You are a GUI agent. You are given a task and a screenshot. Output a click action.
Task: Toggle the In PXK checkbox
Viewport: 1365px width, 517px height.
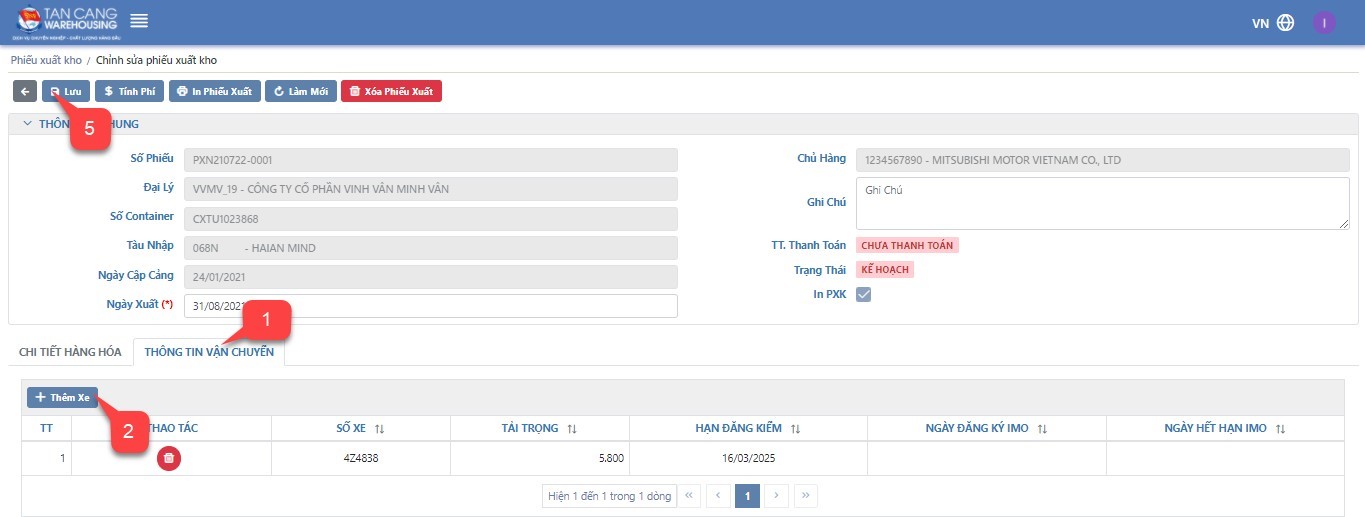click(864, 294)
